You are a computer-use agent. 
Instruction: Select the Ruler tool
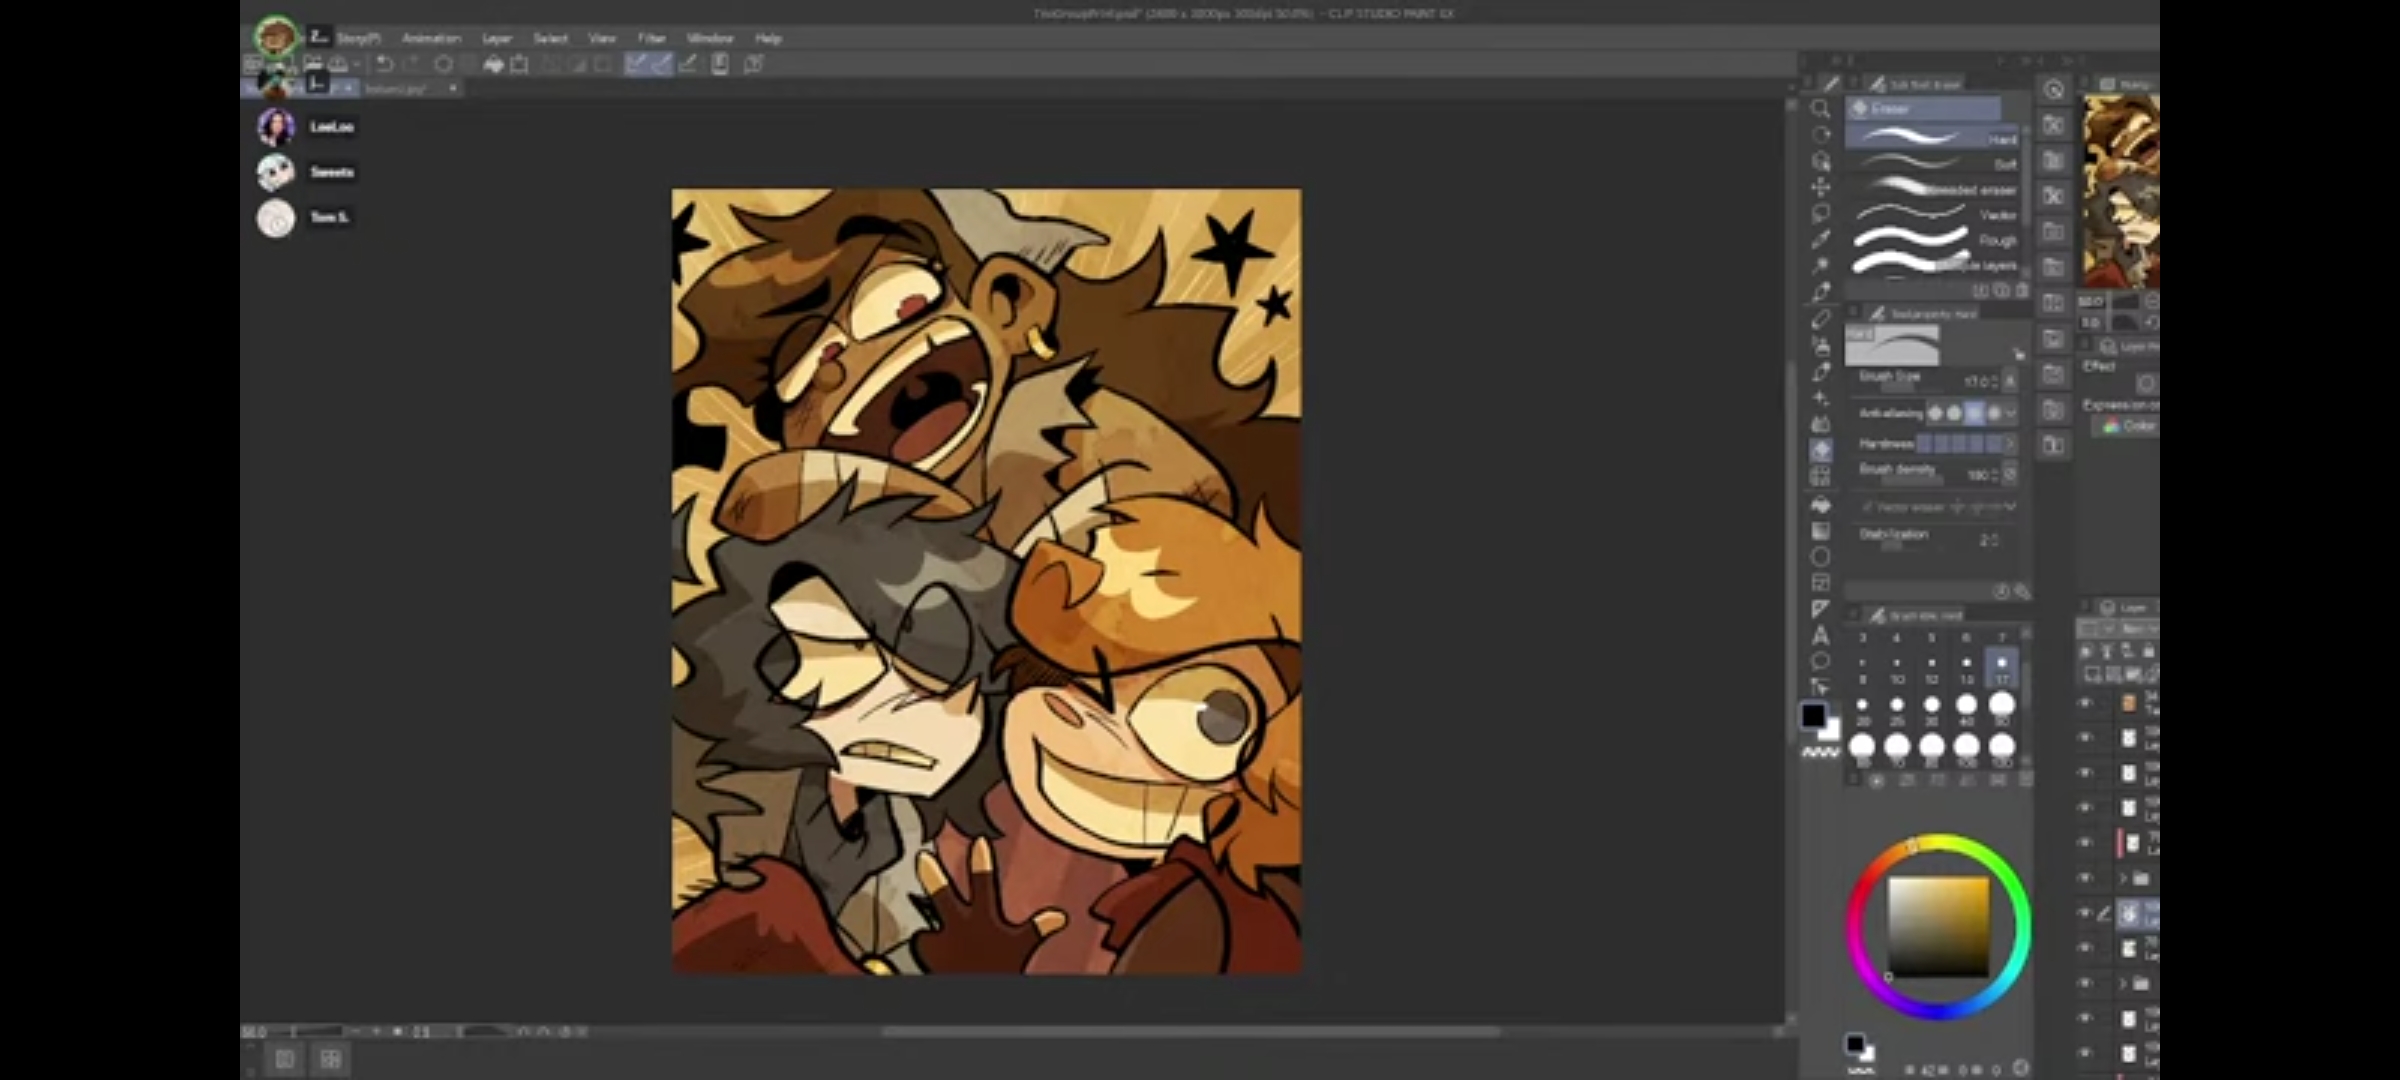tap(1820, 609)
